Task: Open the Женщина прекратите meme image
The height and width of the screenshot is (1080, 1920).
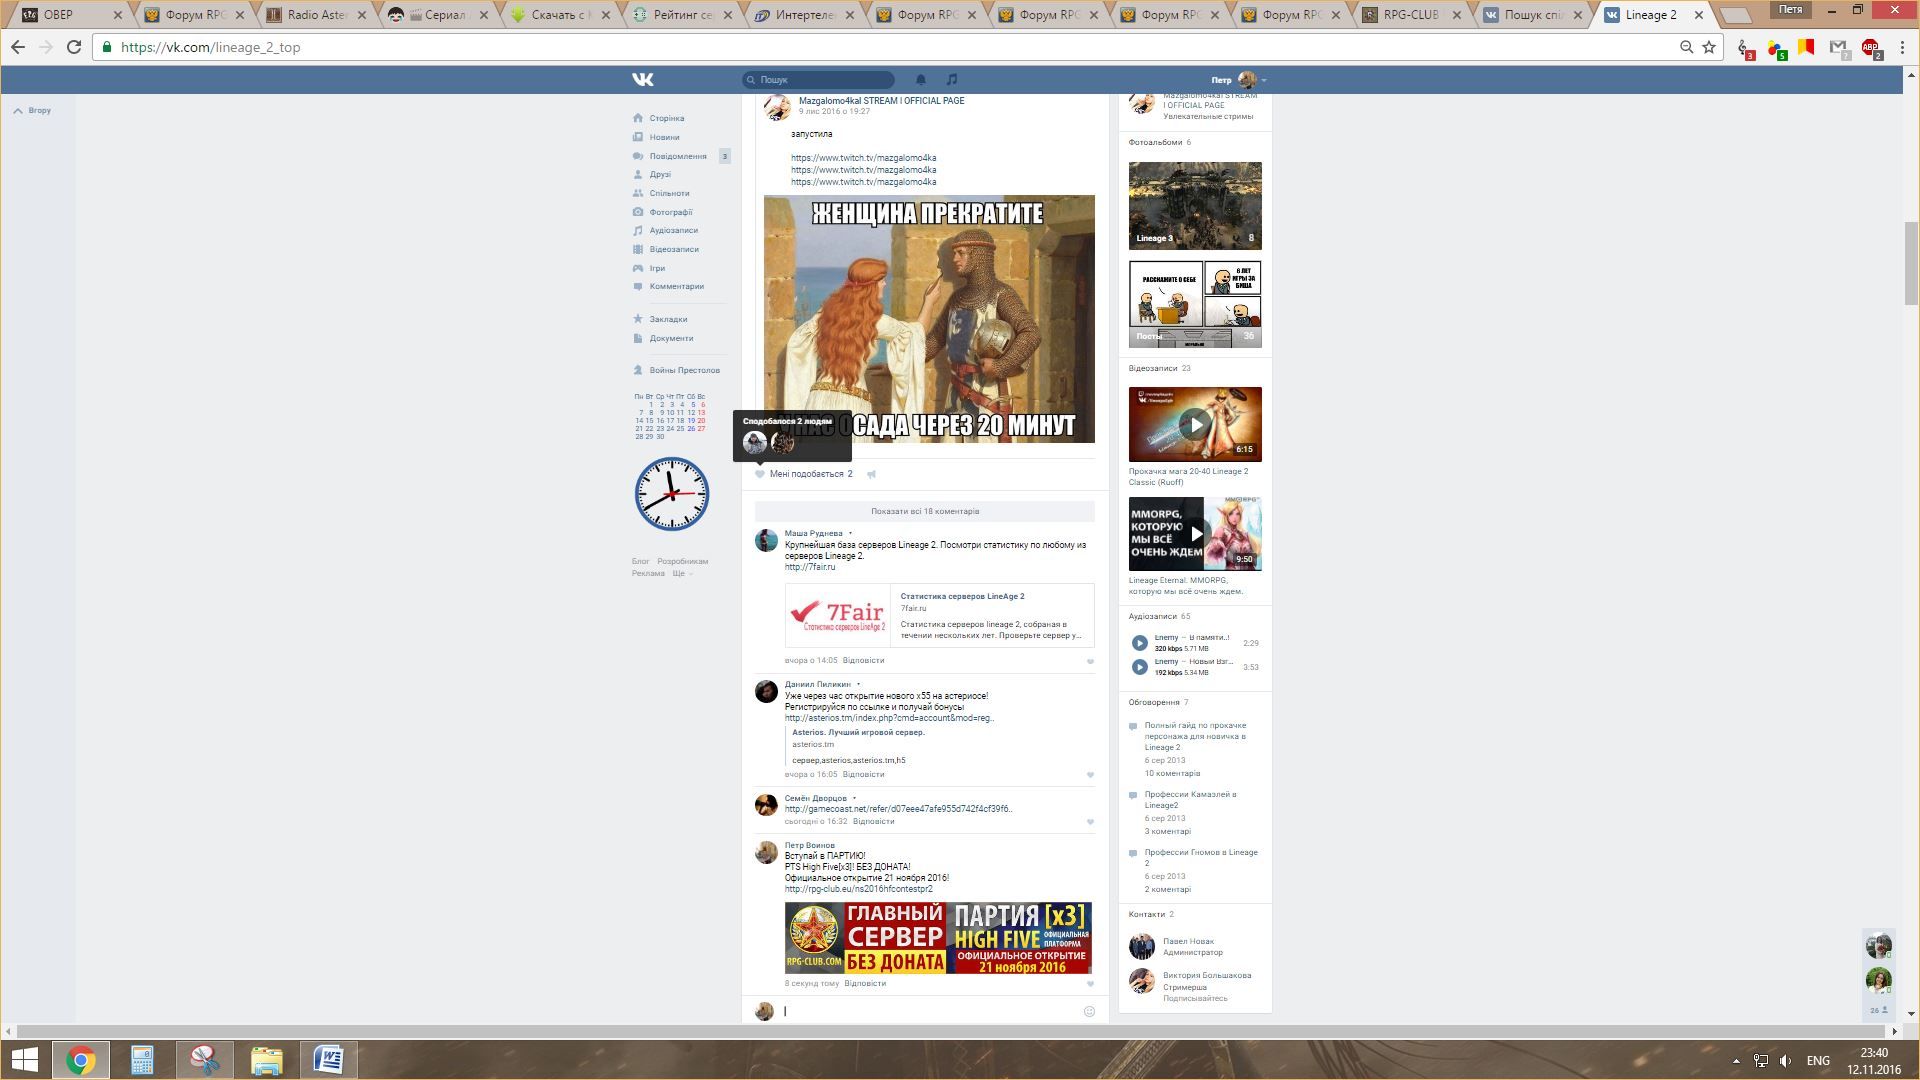Action: (929, 319)
